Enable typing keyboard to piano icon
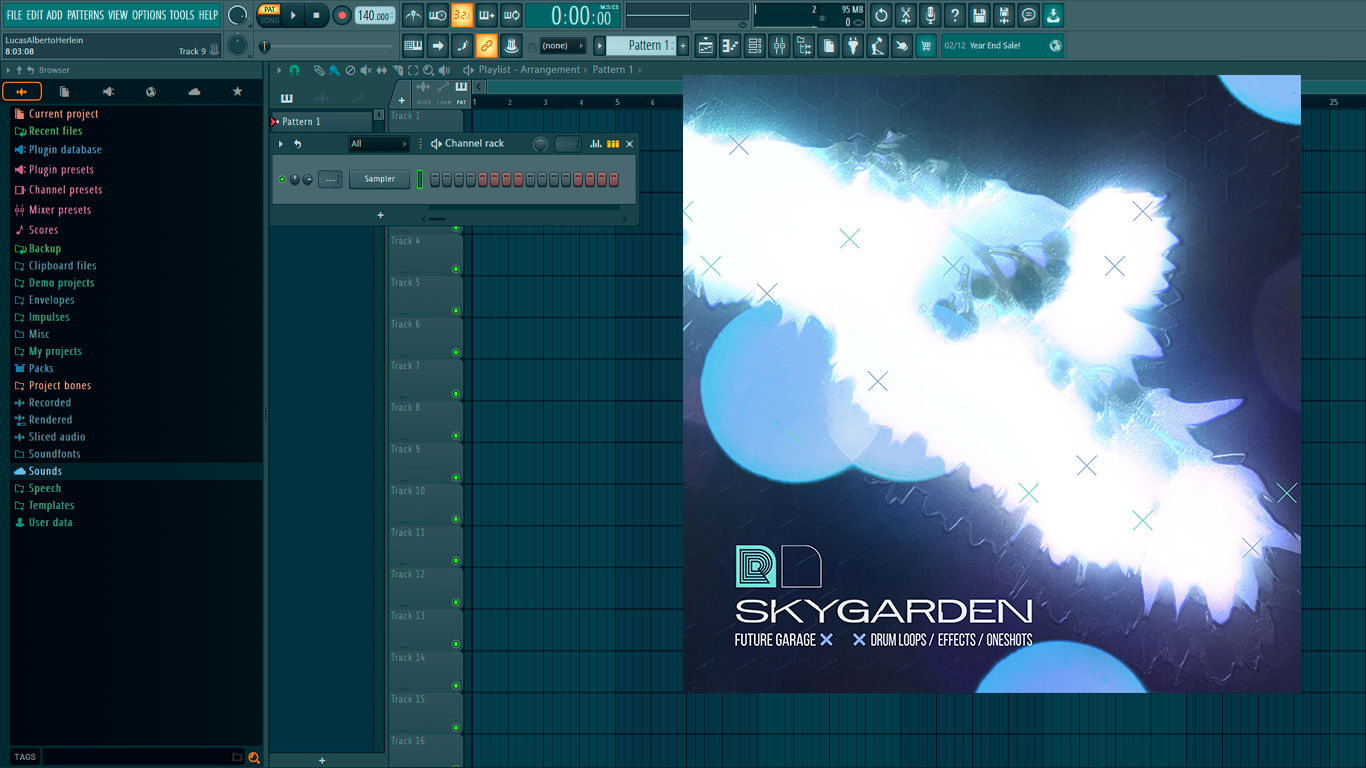 point(413,45)
